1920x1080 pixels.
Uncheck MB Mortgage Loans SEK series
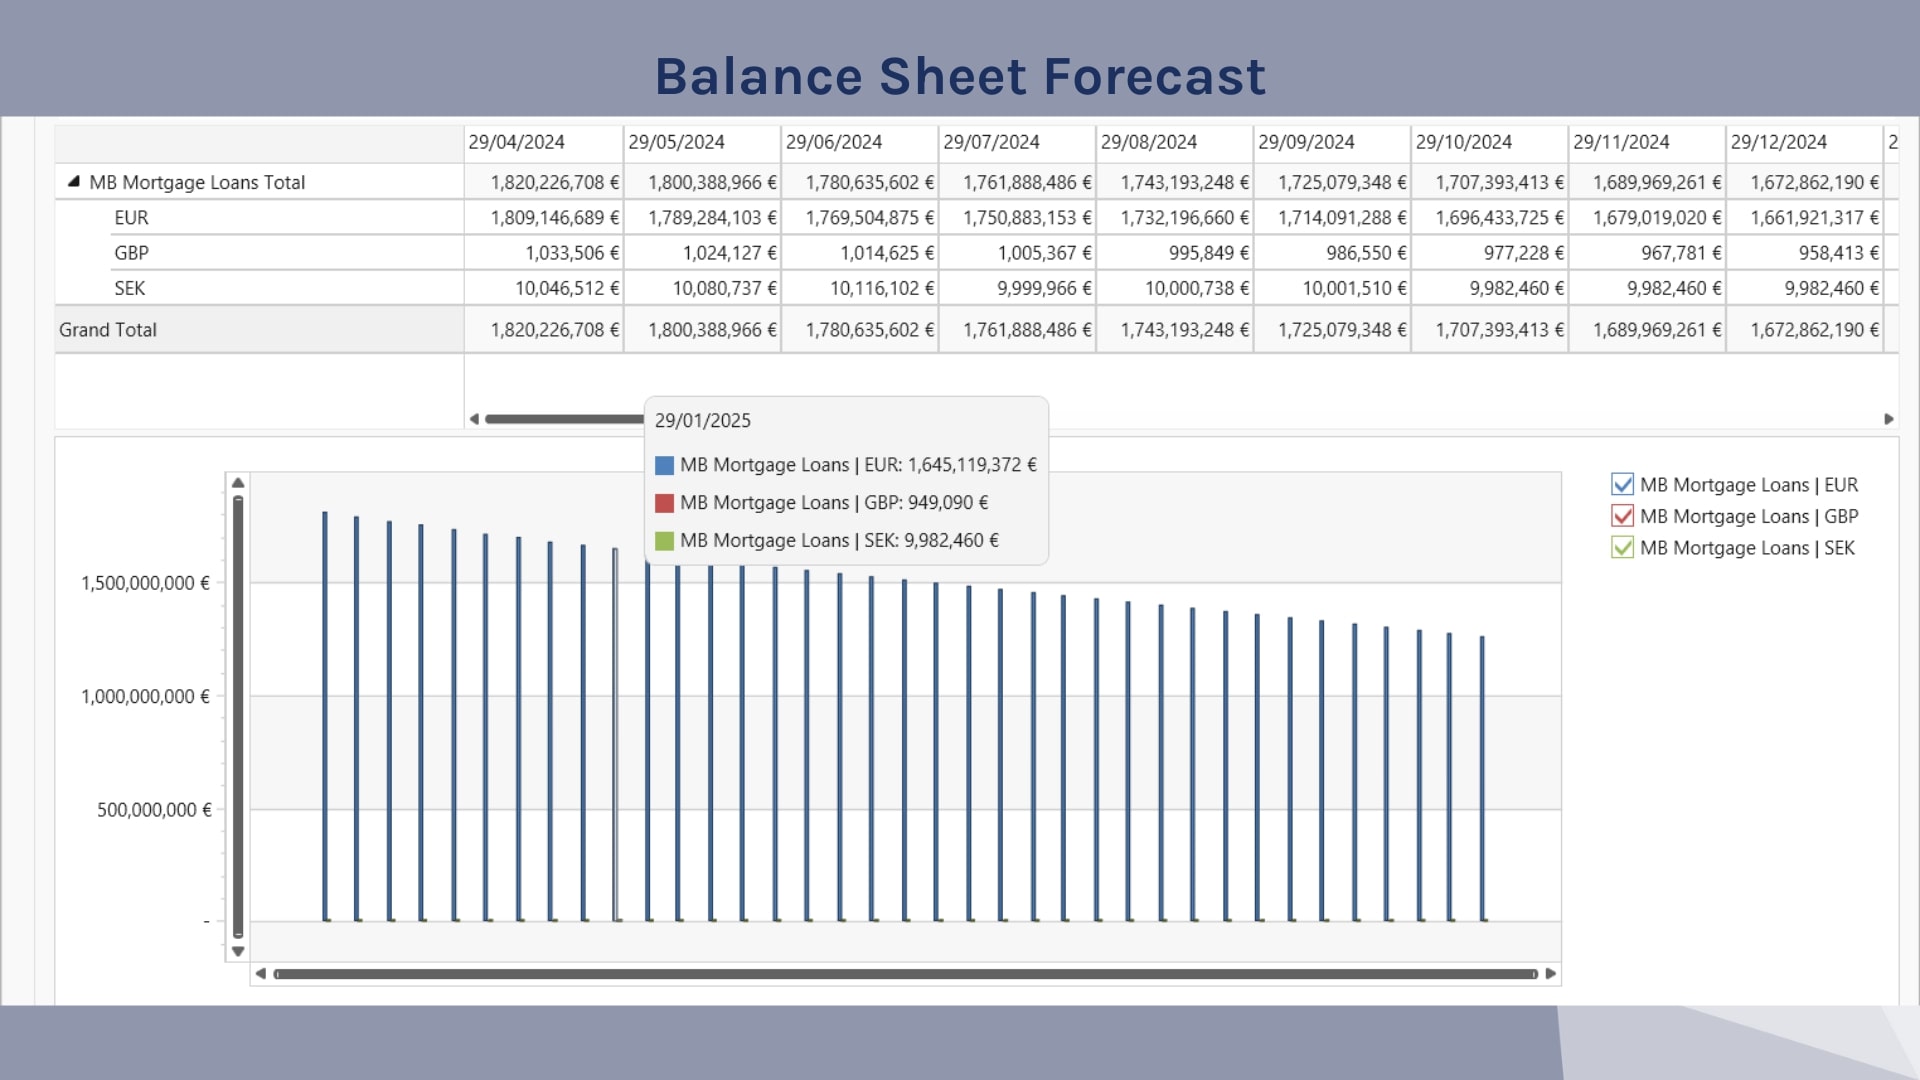[x=1622, y=548]
